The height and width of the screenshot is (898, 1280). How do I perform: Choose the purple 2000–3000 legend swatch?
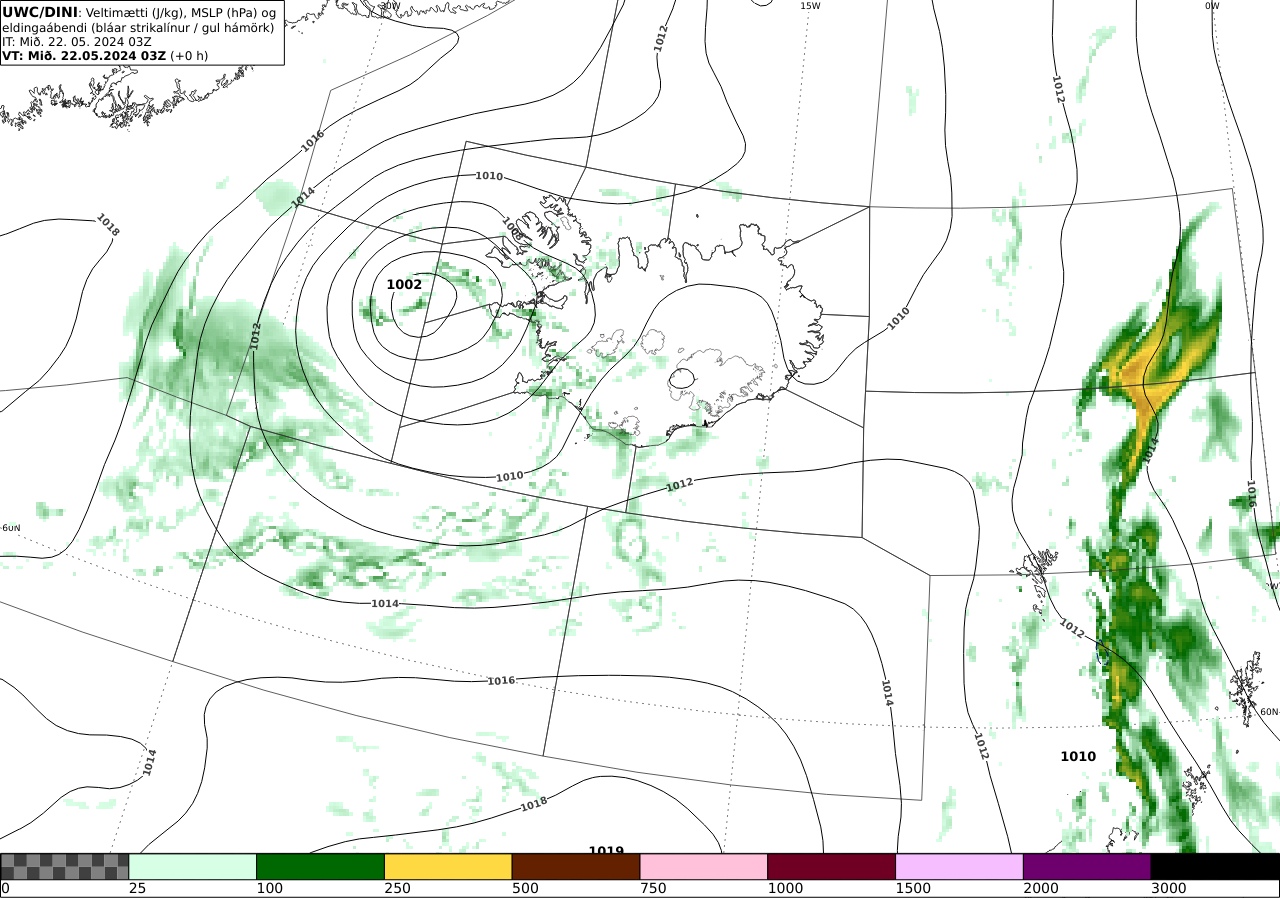click(x=1087, y=866)
